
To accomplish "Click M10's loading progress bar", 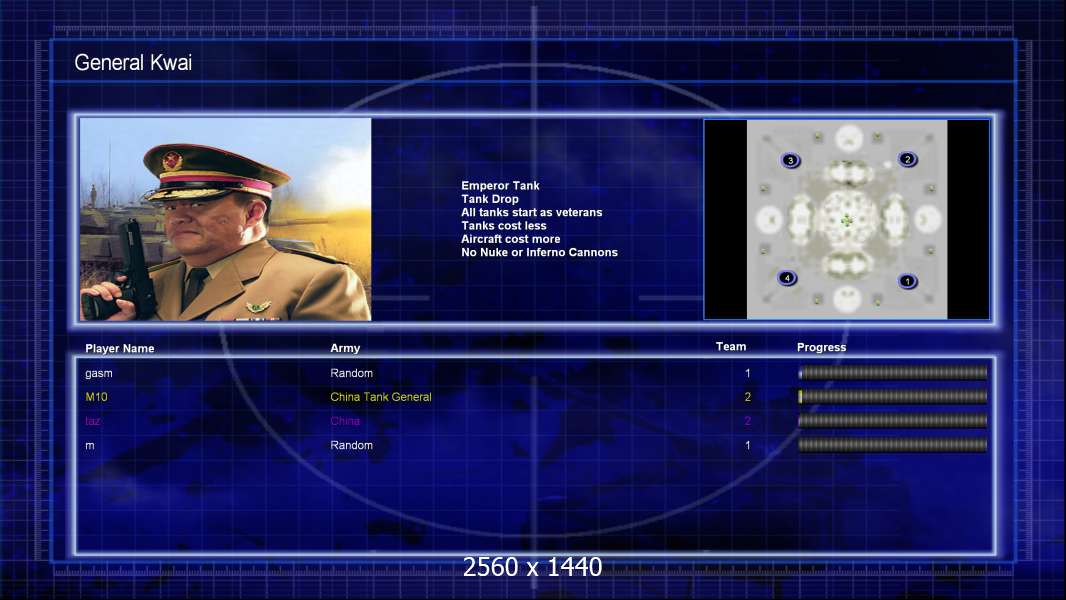I will pyautogui.click(x=893, y=396).
